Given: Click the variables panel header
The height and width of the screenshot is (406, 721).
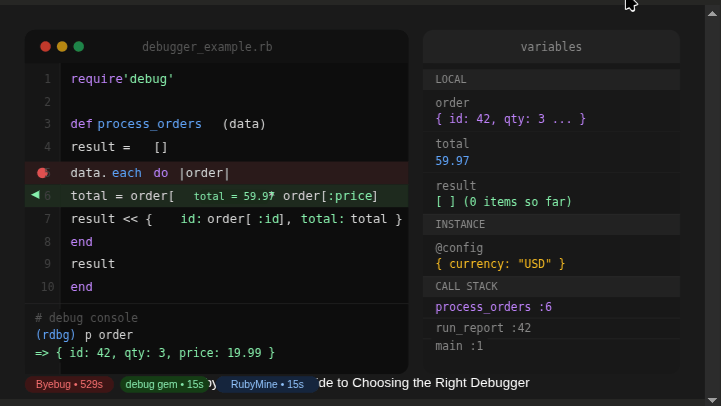Looking at the screenshot, I should click(x=551, y=47).
